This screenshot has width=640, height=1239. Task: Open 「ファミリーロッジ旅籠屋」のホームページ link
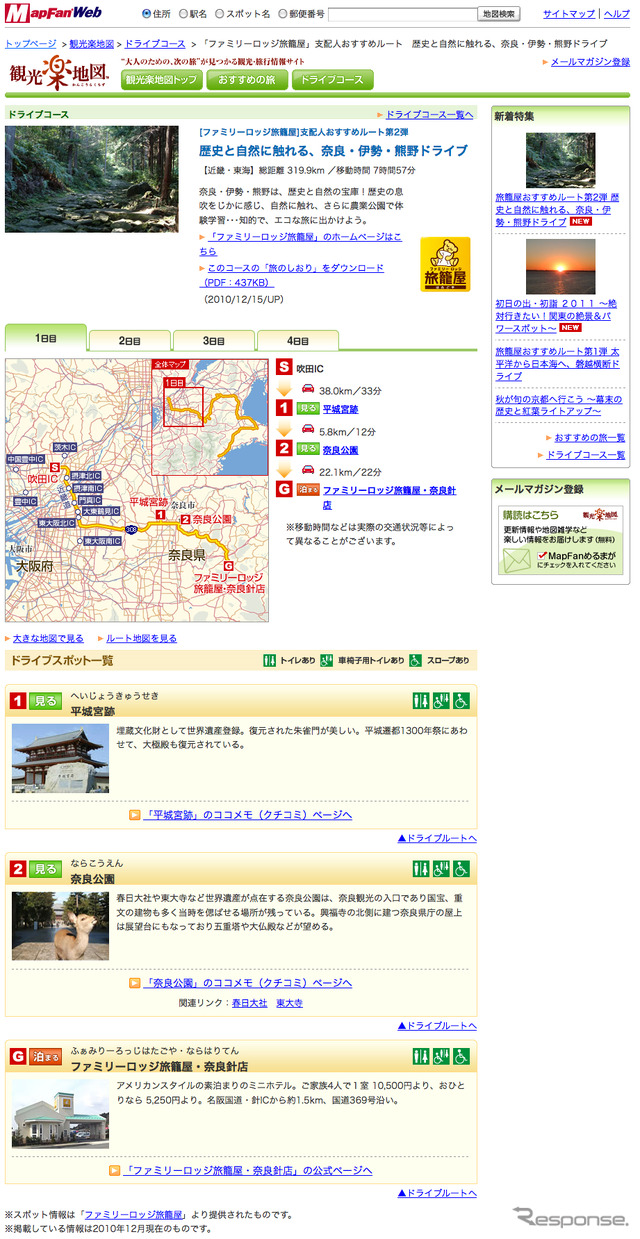[300, 243]
